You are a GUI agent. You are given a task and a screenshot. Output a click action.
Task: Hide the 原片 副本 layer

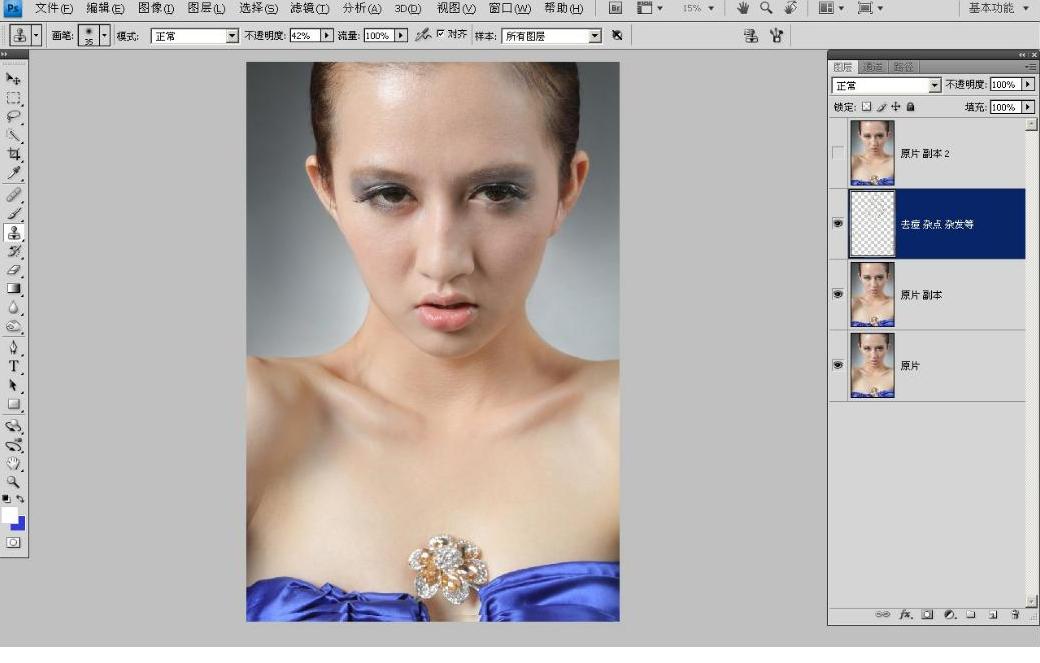[838, 294]
